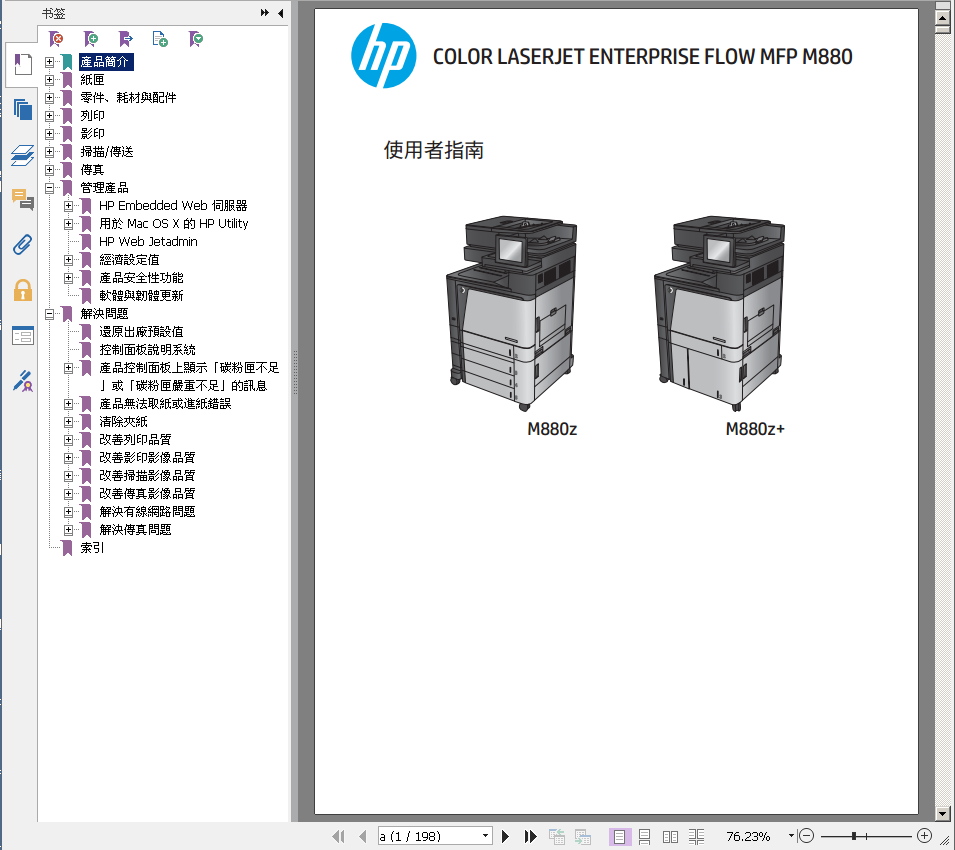Delete the selected bookmark
Image resolution: width=955 pixels, height=850 pixels.
click(x=56, y=40)
